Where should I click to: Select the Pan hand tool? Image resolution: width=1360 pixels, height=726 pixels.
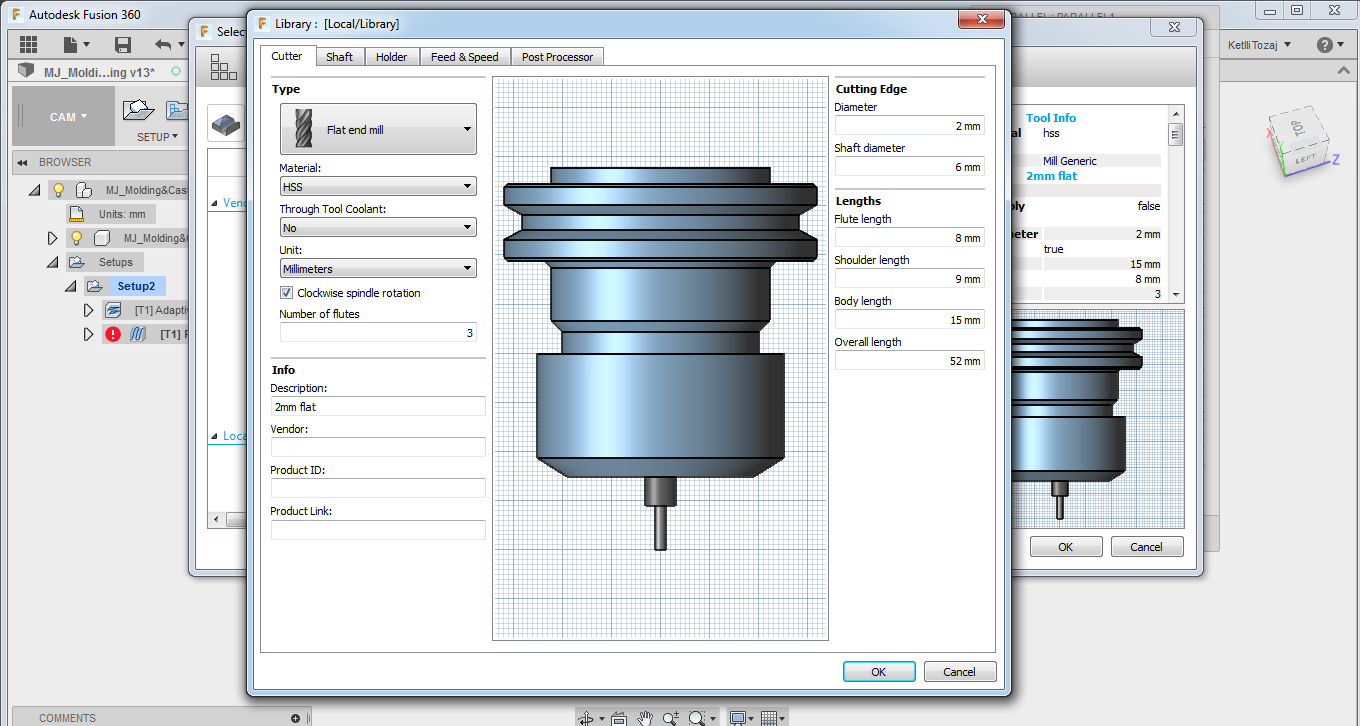pyautogui.click(x=645, y=718)
